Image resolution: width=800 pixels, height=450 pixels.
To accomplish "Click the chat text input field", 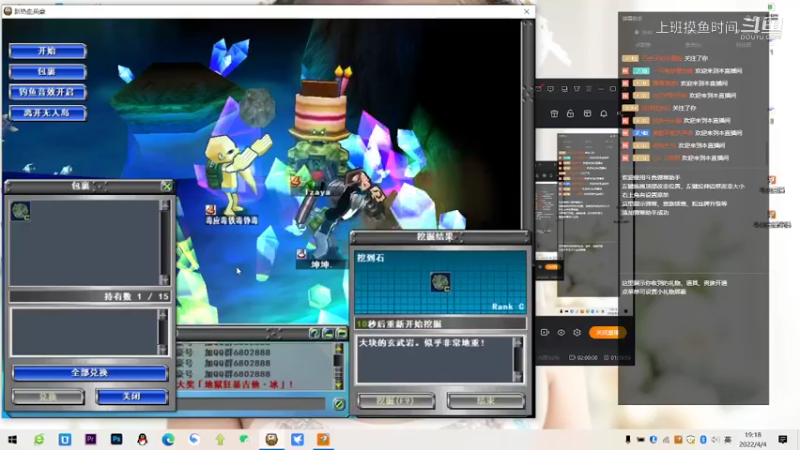I will tap(251, 404).
